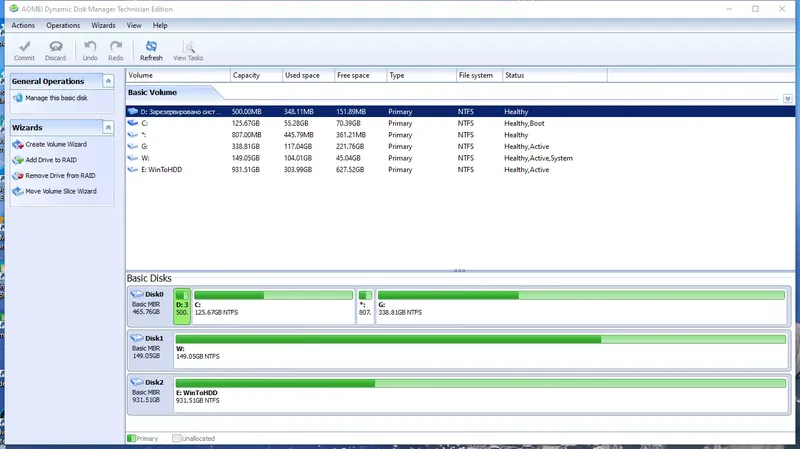Viewport: 800px width, 449px height.
Task: Click the Basic Volume tab header
Action: pyautogui.click(x=153, y=92)
